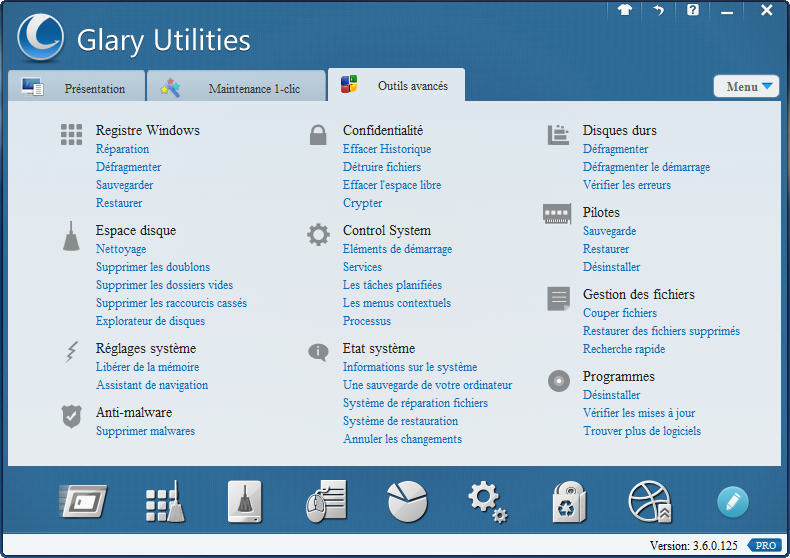
Task: Click the Pilotes hardware card icon
Action: [557, 214]
